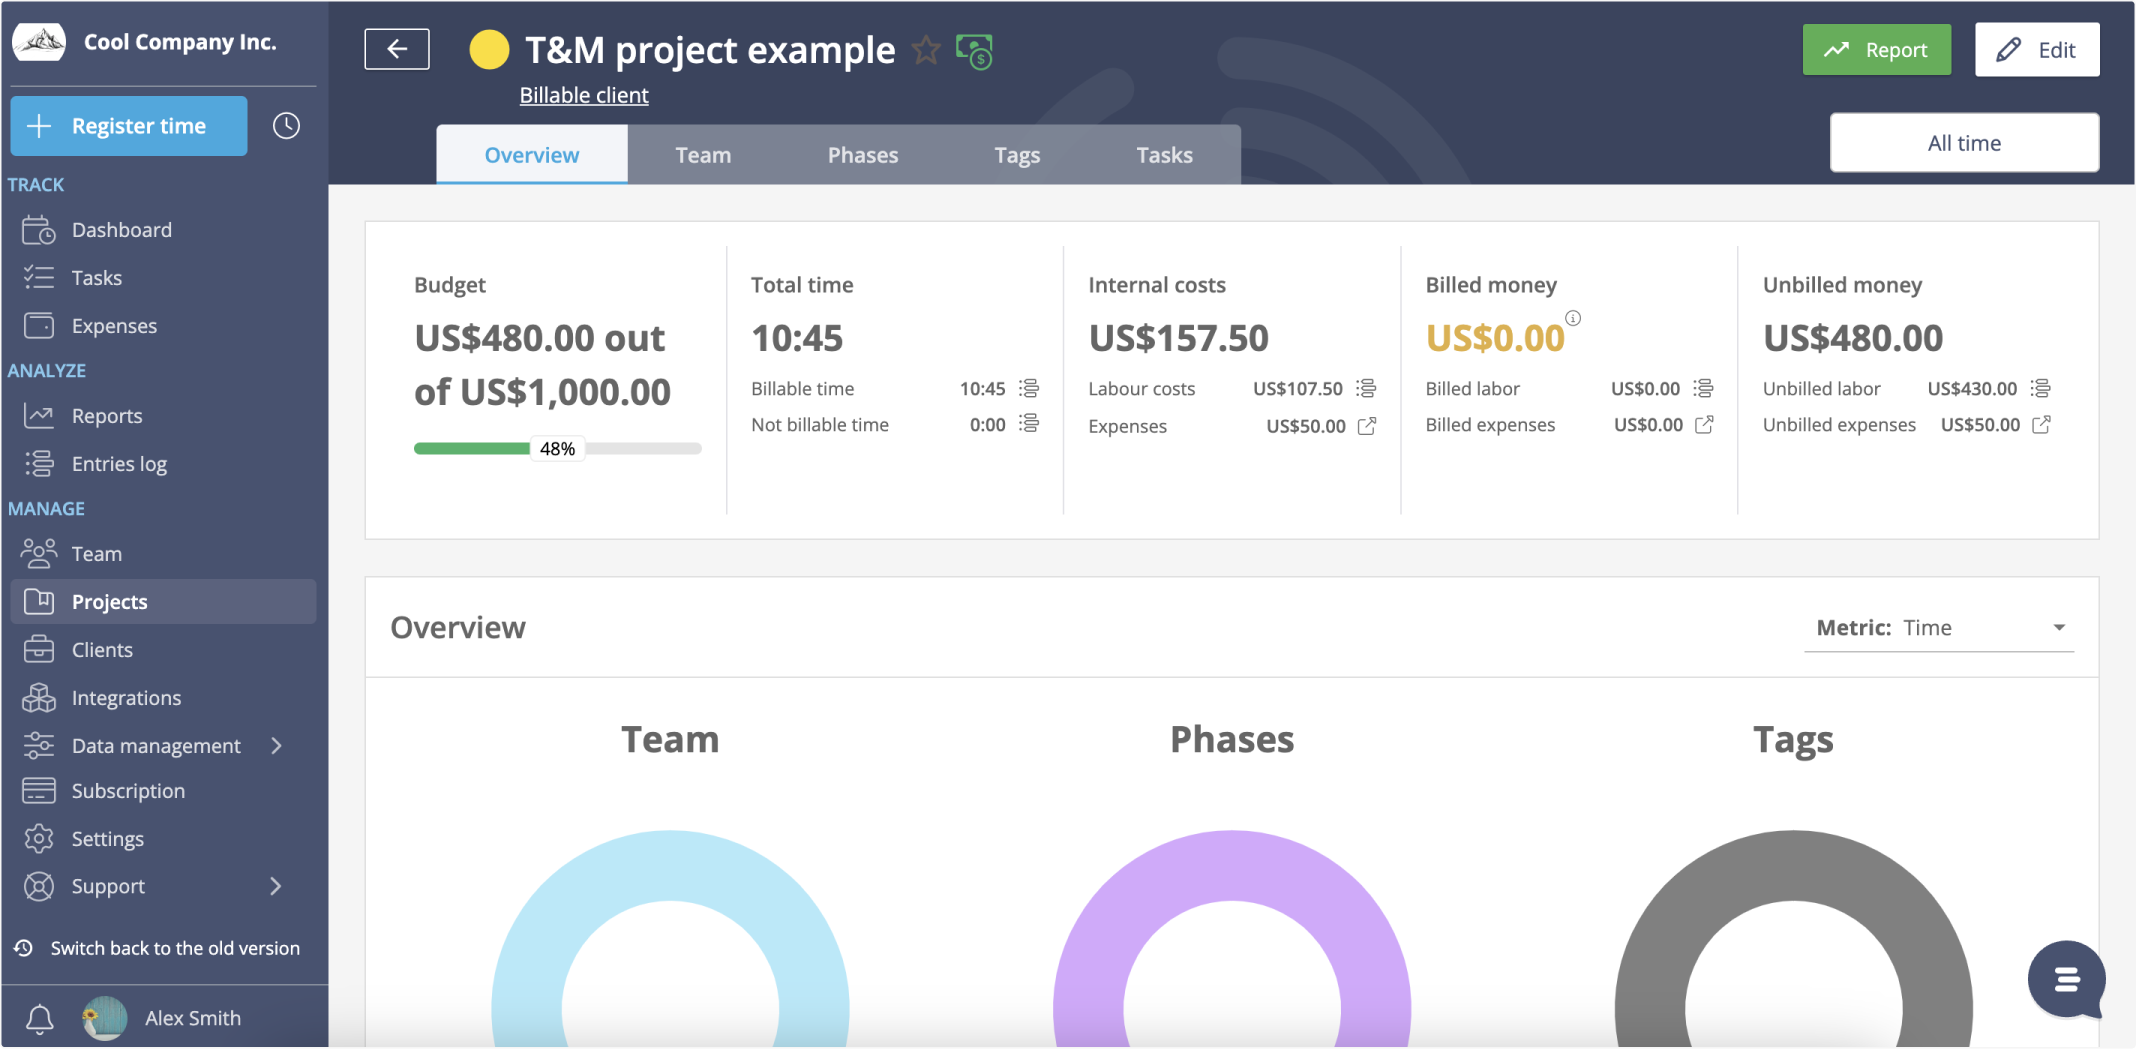Toggle the billable currency icon beside title
This screenshot has width=2136, height=1049.
(975, 50)
